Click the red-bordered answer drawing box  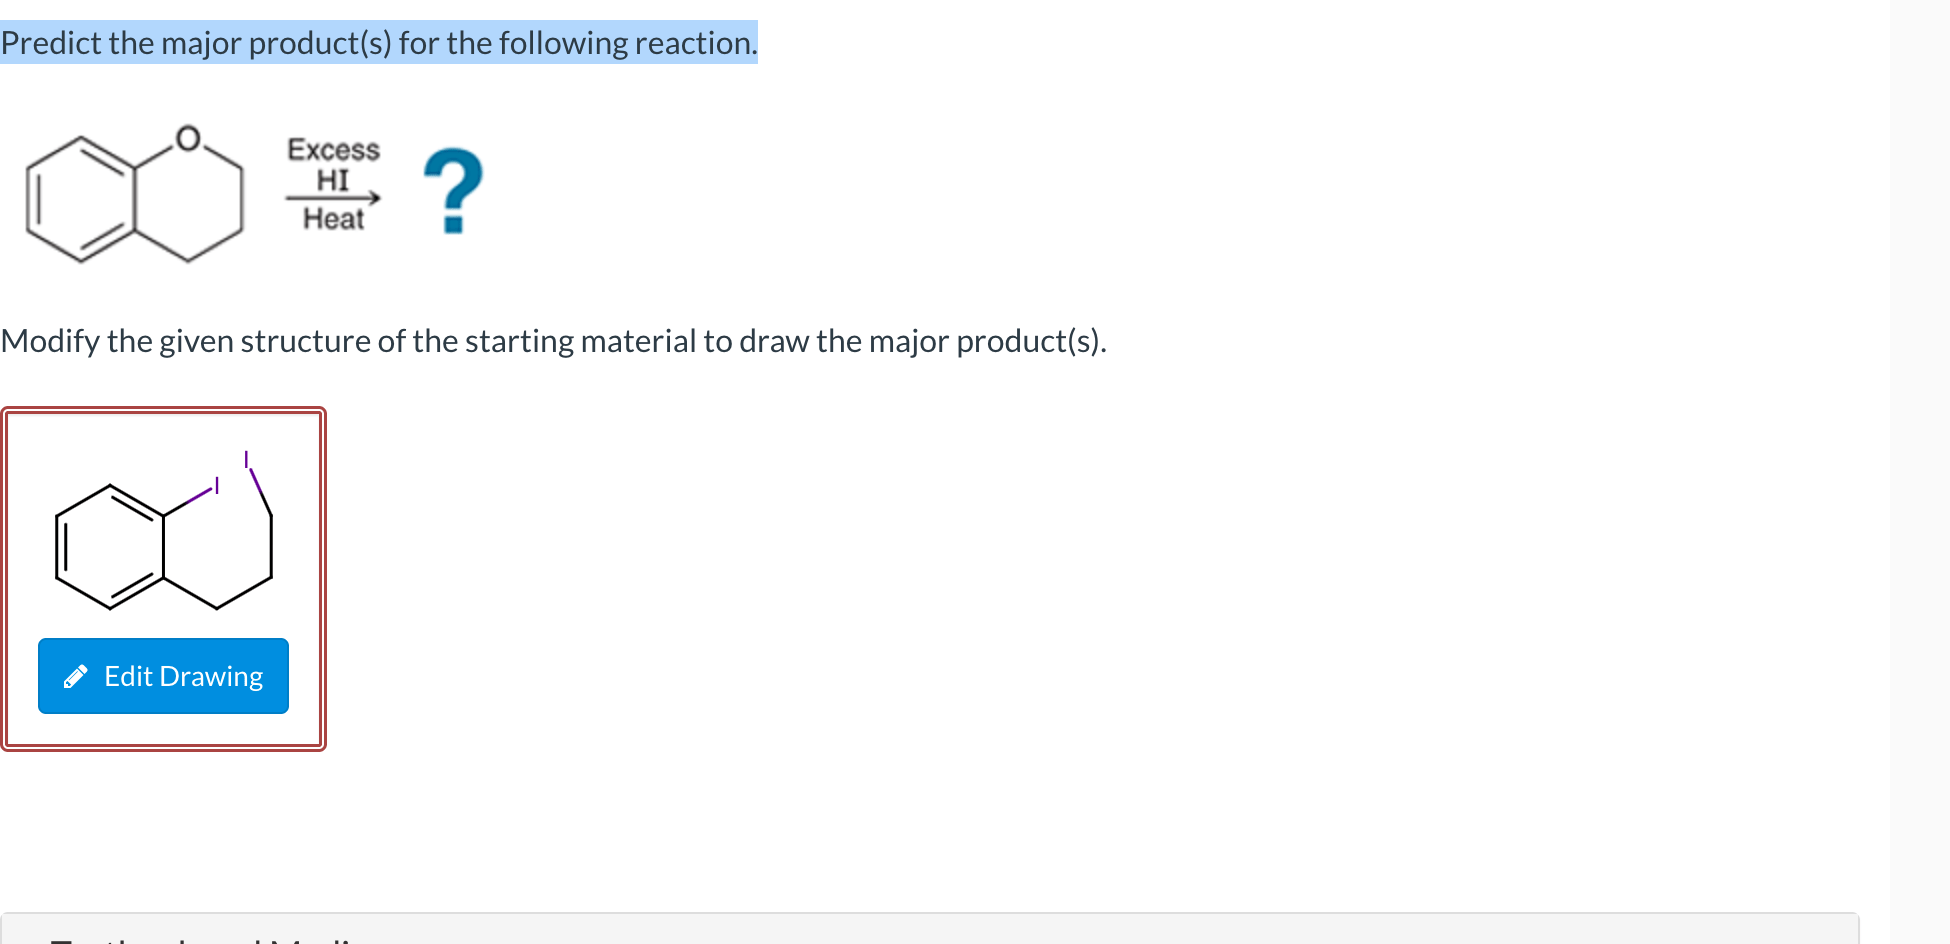pos(164,579)
